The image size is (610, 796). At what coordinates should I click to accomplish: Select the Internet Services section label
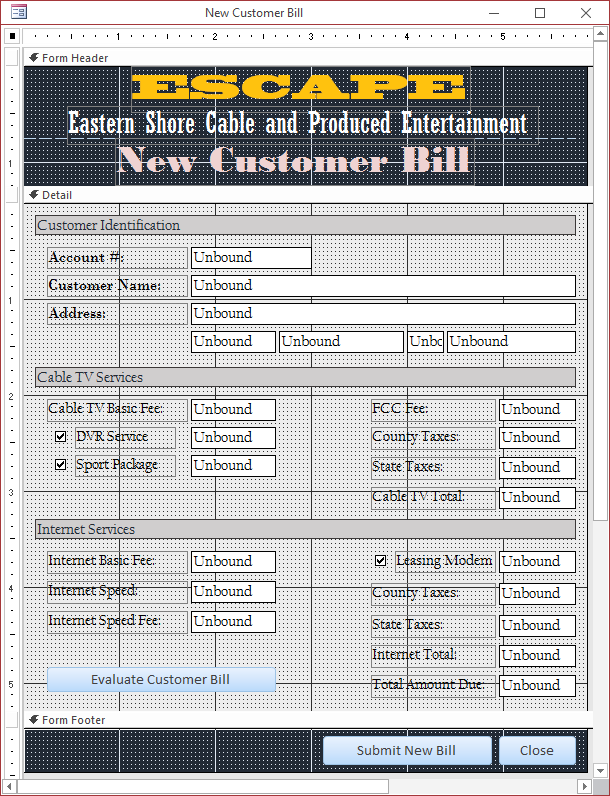pos(306,529)
